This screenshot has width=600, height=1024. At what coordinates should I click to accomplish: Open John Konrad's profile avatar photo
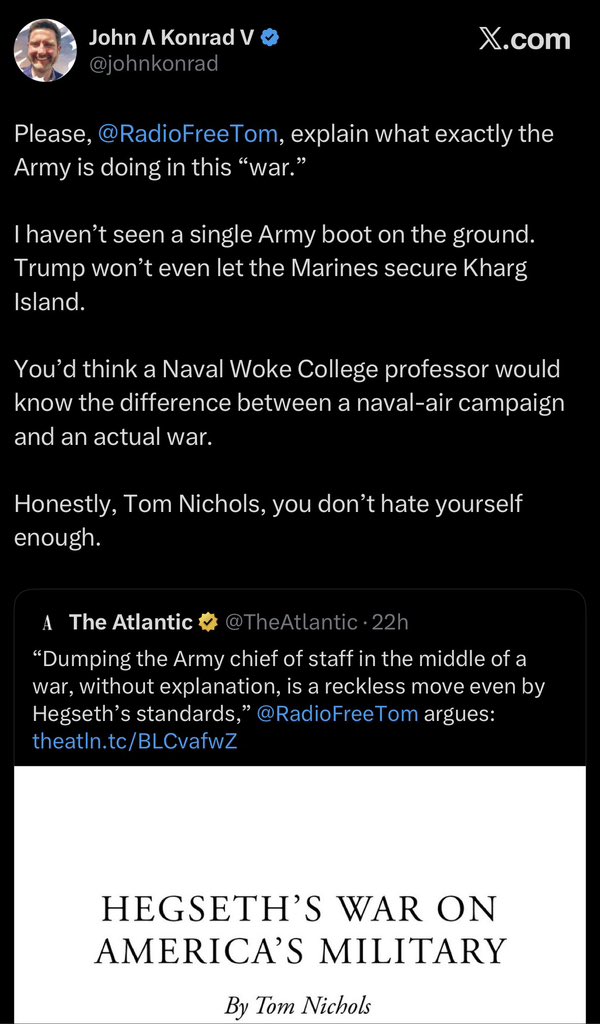click(x=45, y=50)
